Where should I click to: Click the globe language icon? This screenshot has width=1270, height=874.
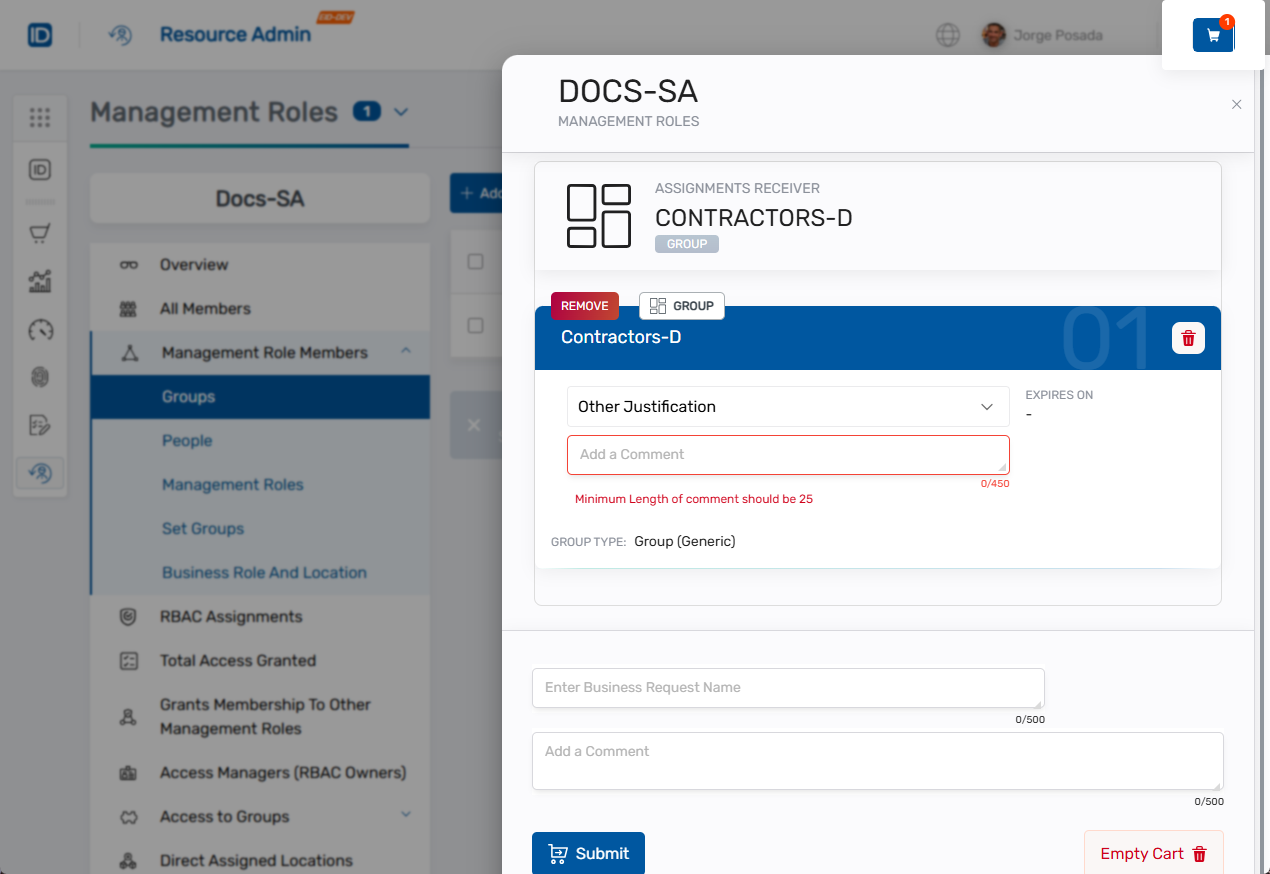click(x=947, y=35)
